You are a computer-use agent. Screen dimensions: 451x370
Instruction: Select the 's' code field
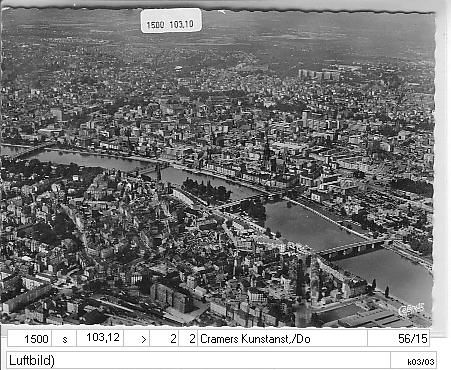[64, 339]
